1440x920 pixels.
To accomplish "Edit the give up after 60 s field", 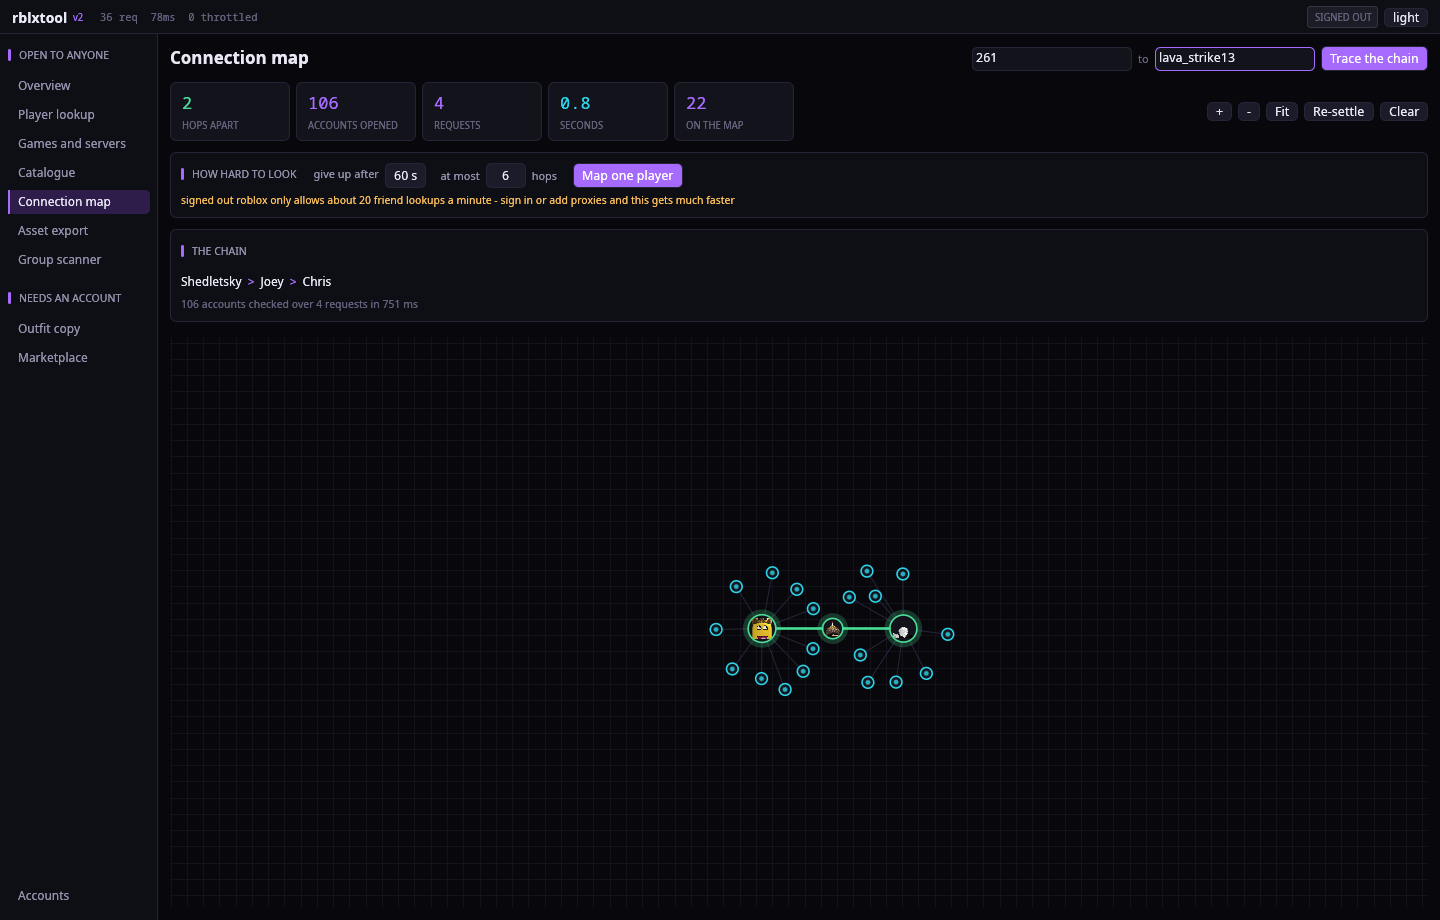I will [406, 176].
